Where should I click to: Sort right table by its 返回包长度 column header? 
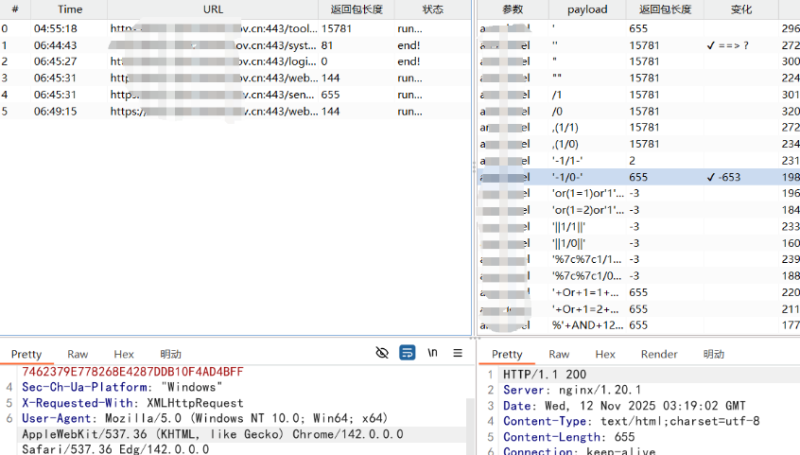(665, 9)
